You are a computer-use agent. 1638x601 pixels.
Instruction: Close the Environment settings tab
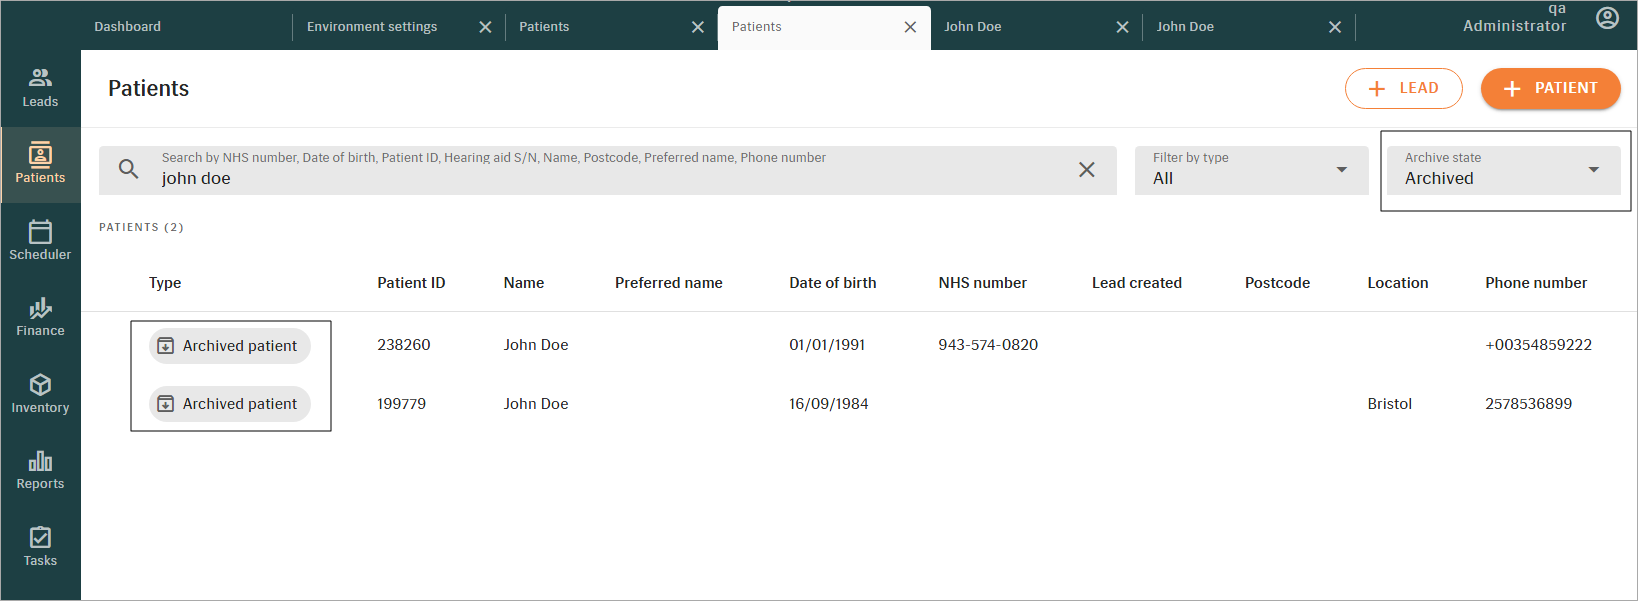pos(485,27)
